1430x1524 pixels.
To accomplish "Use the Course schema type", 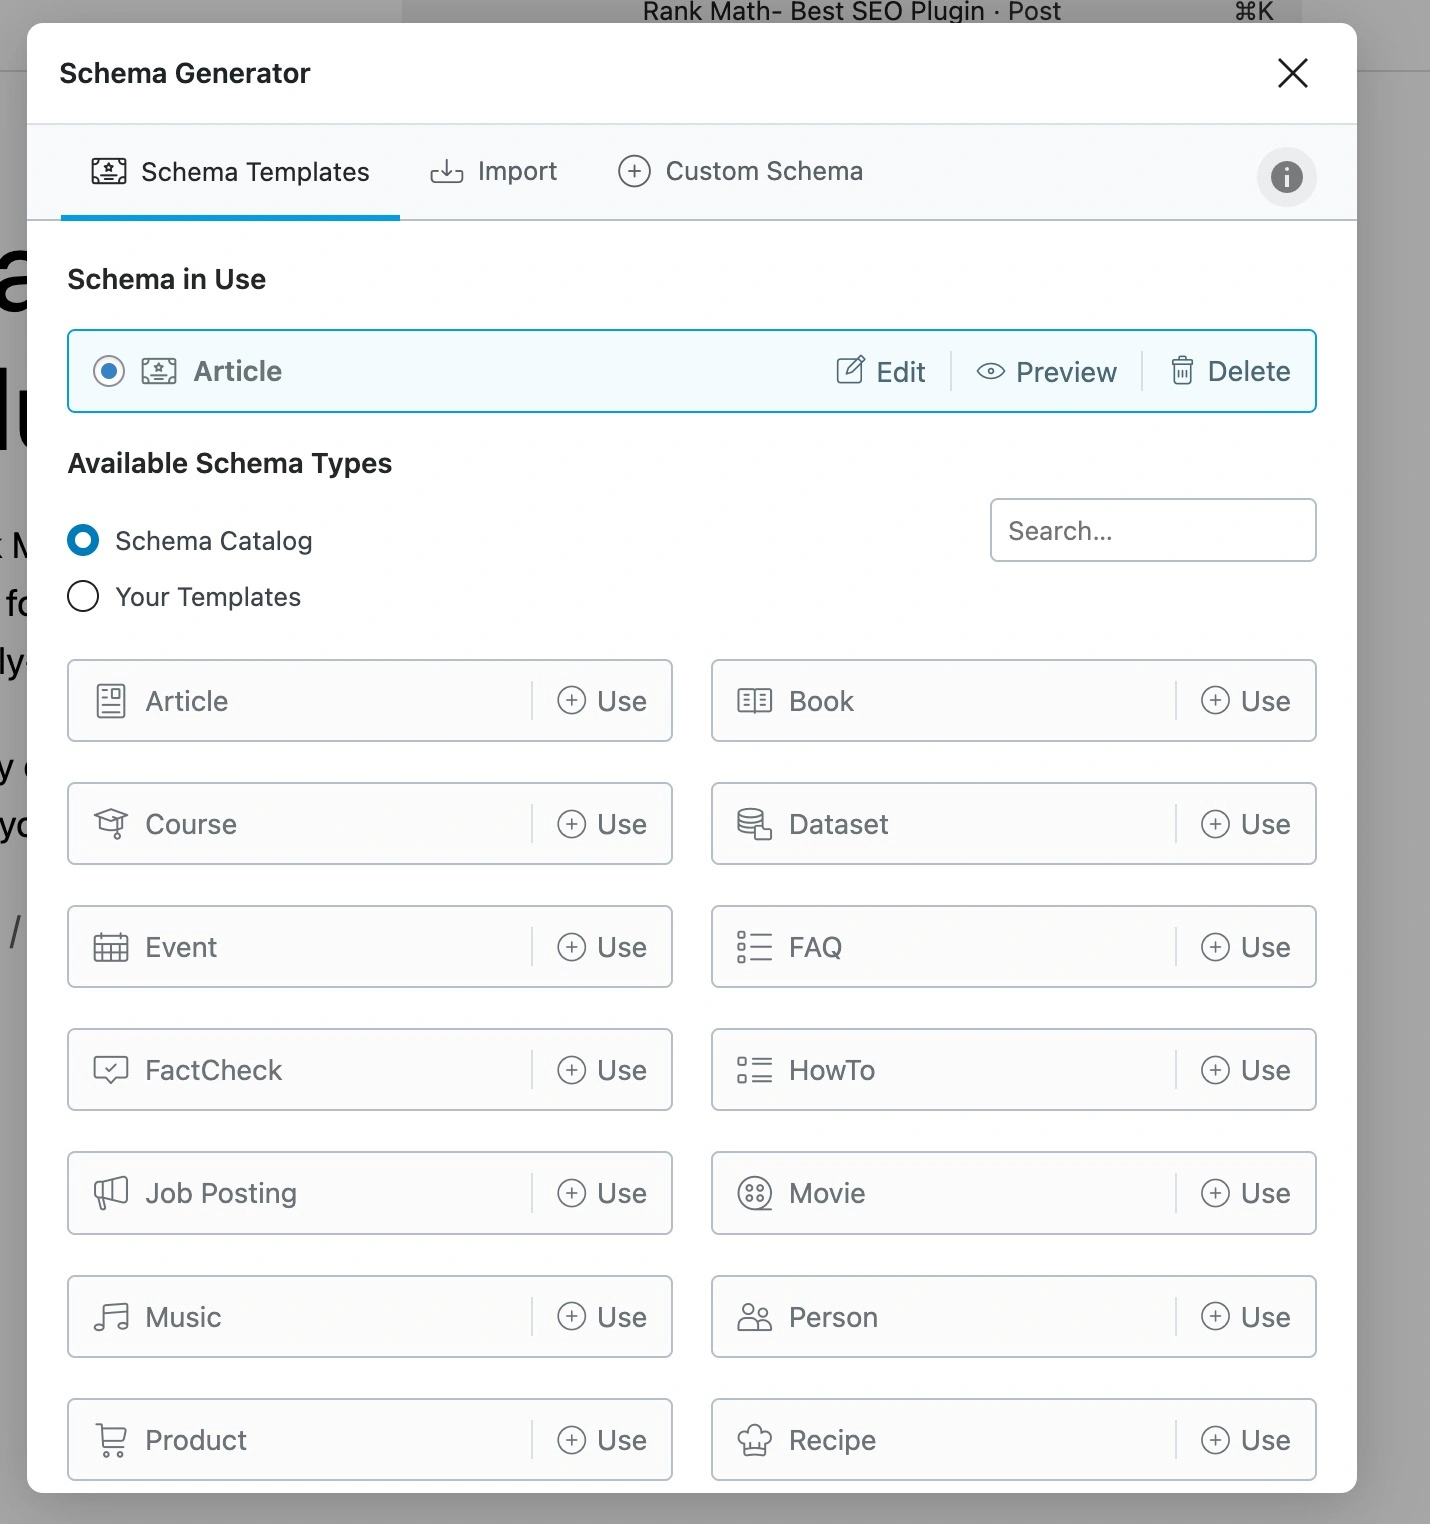I will [602, 824].
